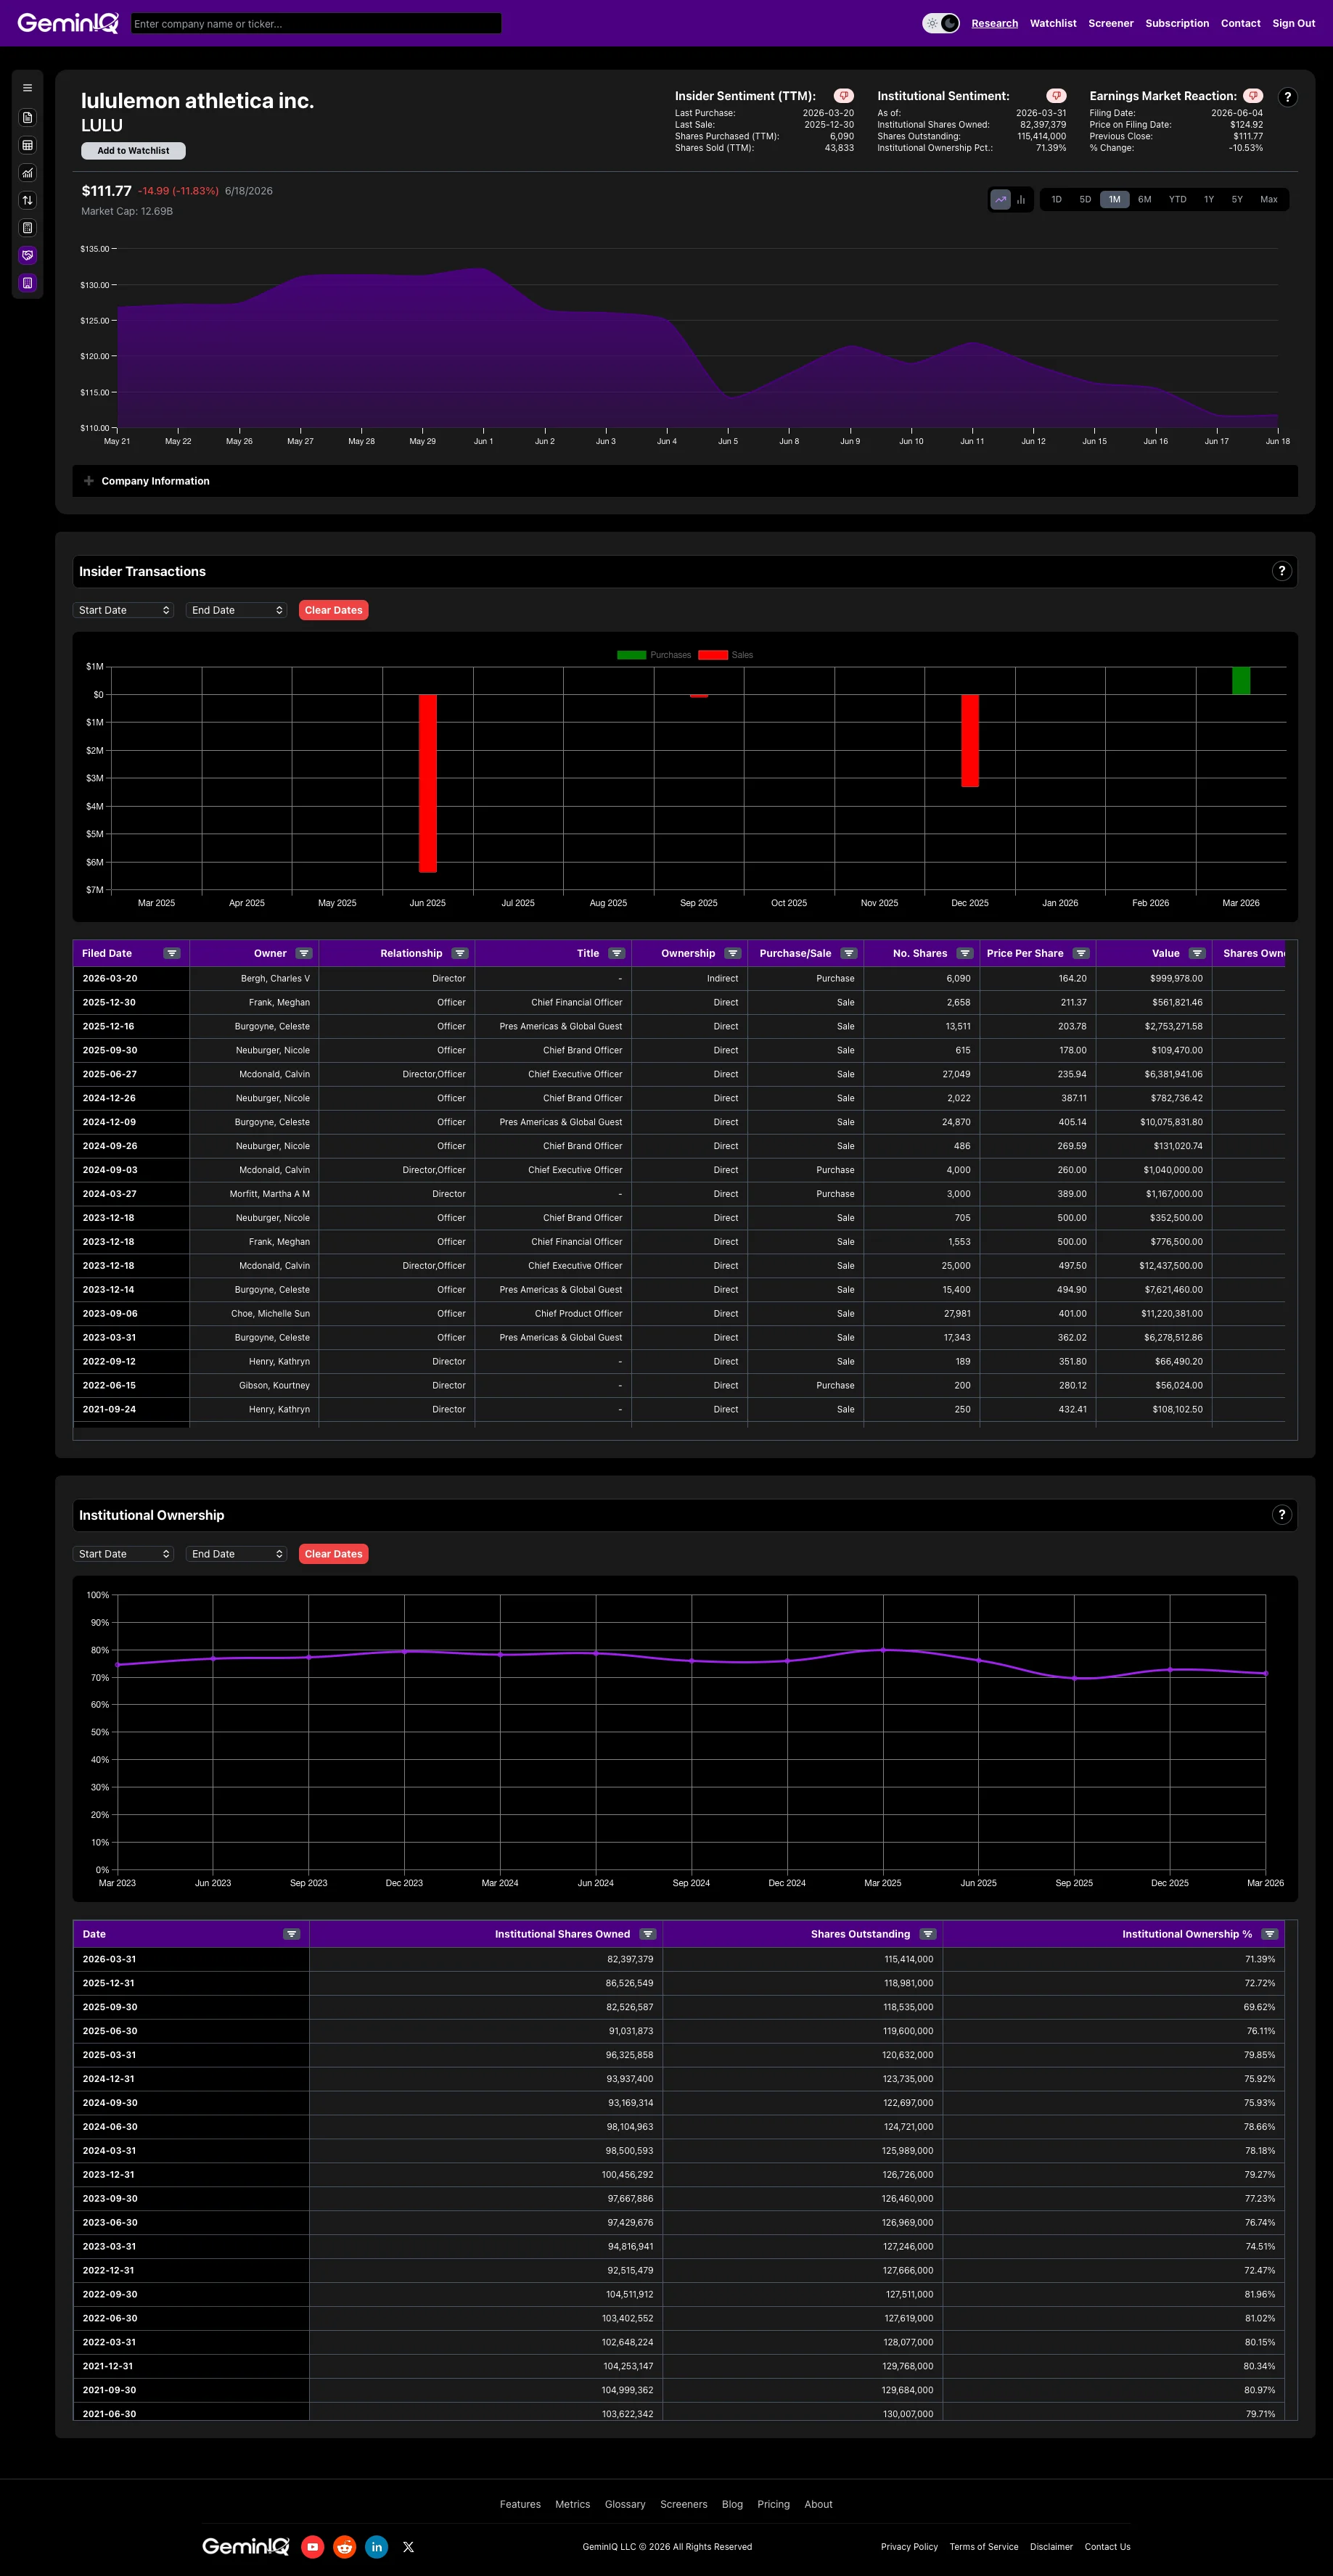Click the Owner column filter icon
Screen dimensions: 1333x2576
click(304, 953)
